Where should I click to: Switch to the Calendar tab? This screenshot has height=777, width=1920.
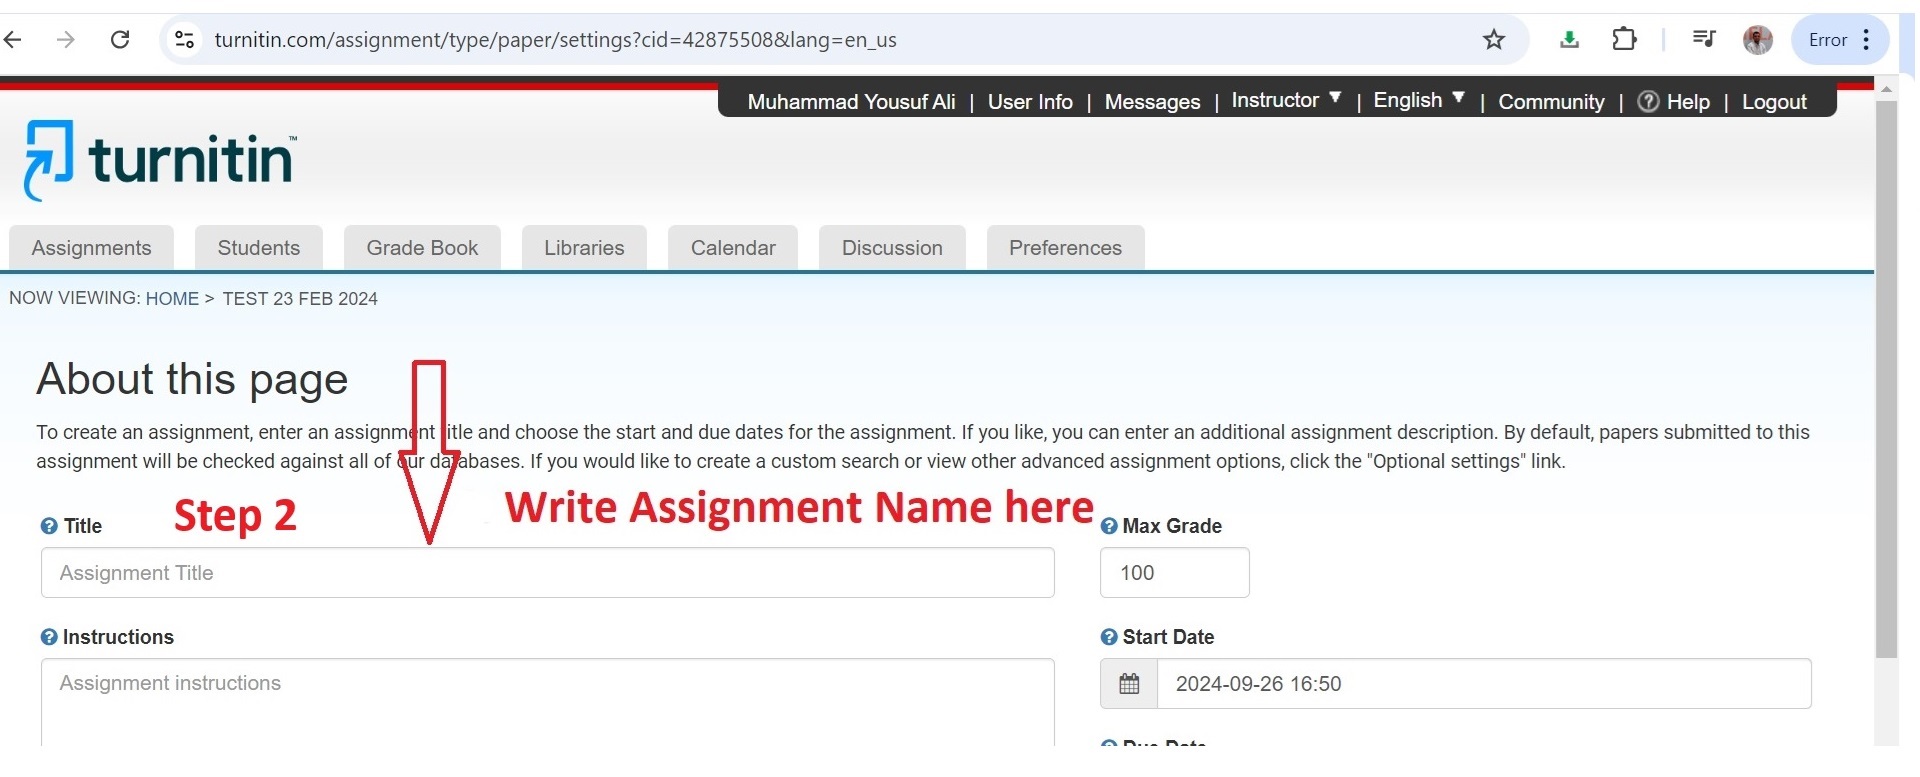(x=733, y=248)
